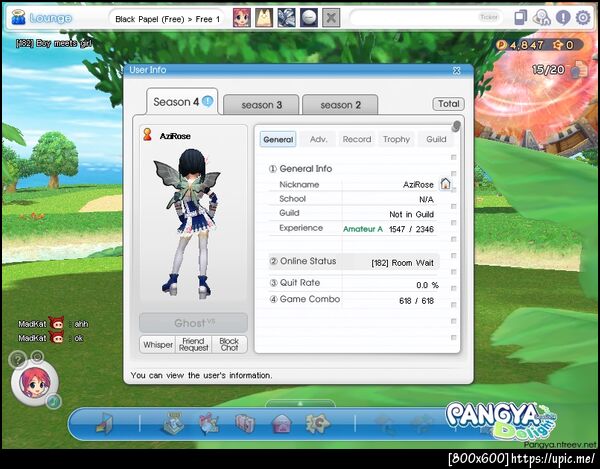Click the Ticker input field
600x469 pixels.
coord(427,18)
